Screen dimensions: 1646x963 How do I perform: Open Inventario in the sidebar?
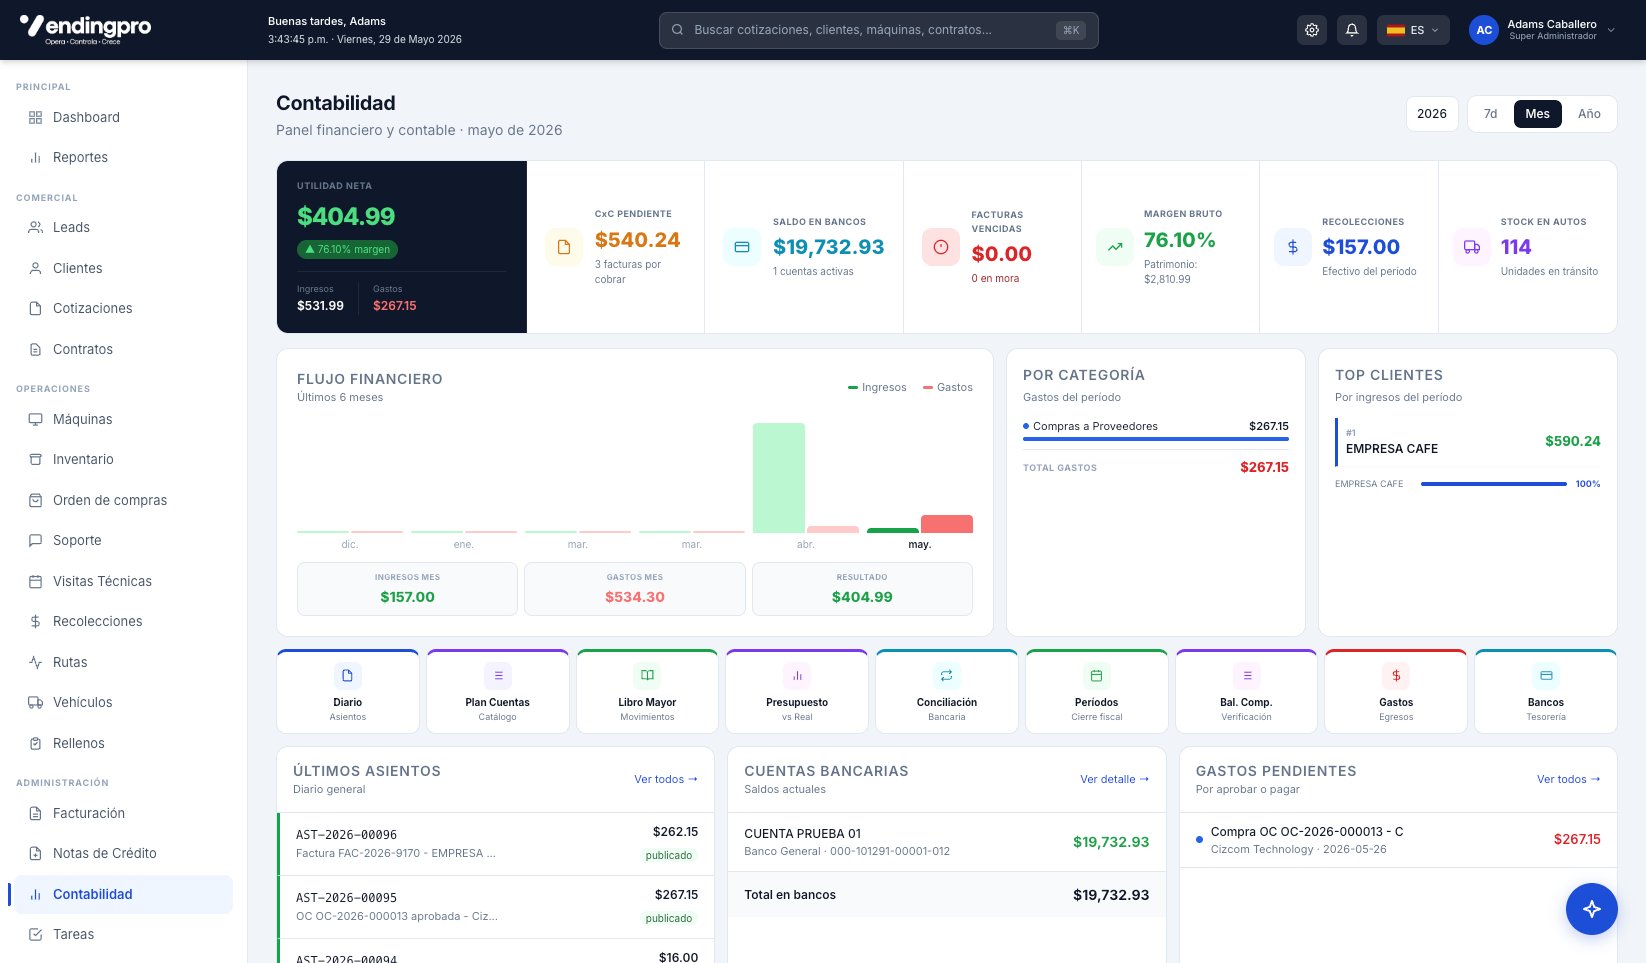pos(122,459)
